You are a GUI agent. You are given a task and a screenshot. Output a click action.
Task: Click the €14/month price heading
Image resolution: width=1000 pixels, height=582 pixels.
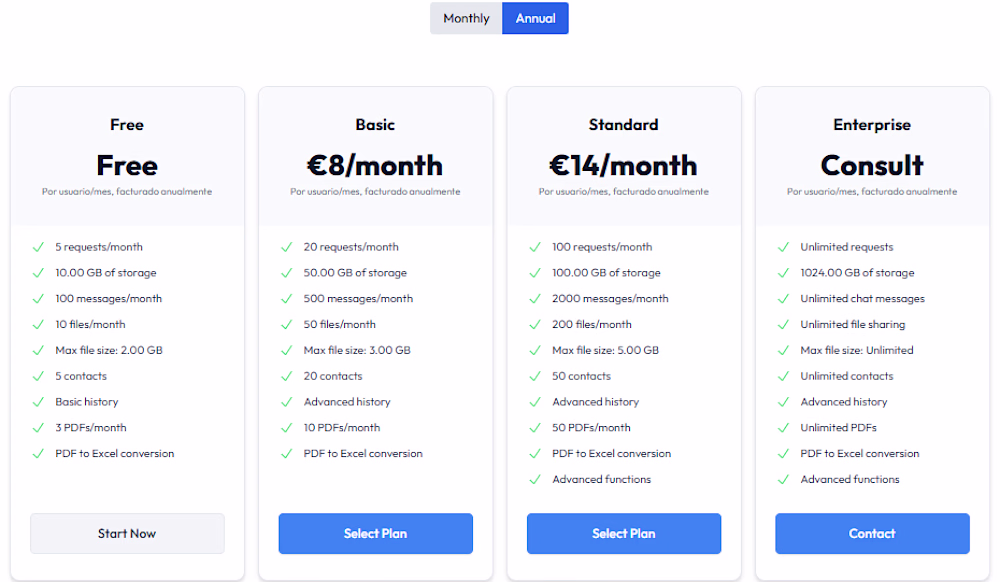623,165
